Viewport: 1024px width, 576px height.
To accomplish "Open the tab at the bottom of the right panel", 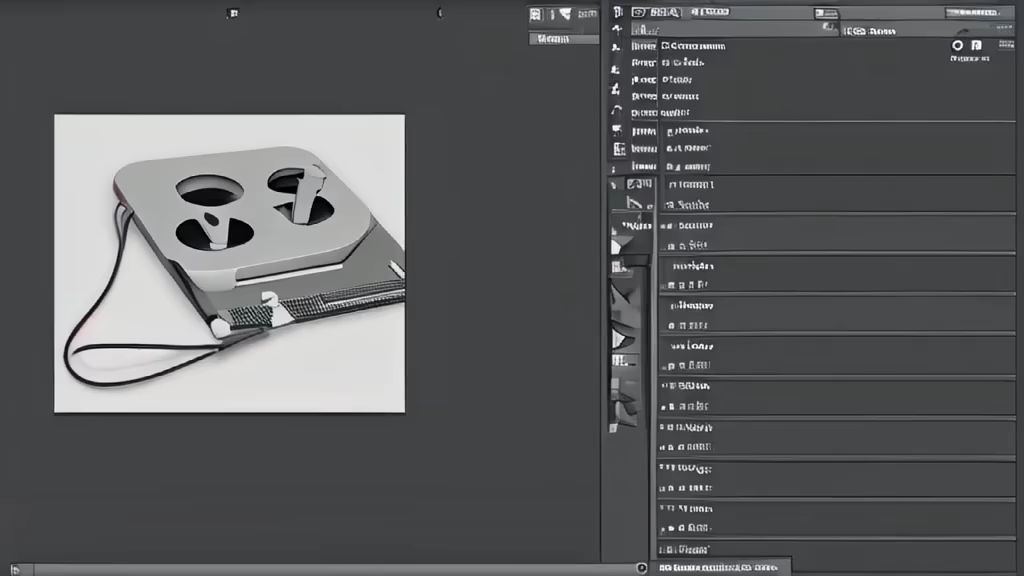I will click(x=720, y=567).
